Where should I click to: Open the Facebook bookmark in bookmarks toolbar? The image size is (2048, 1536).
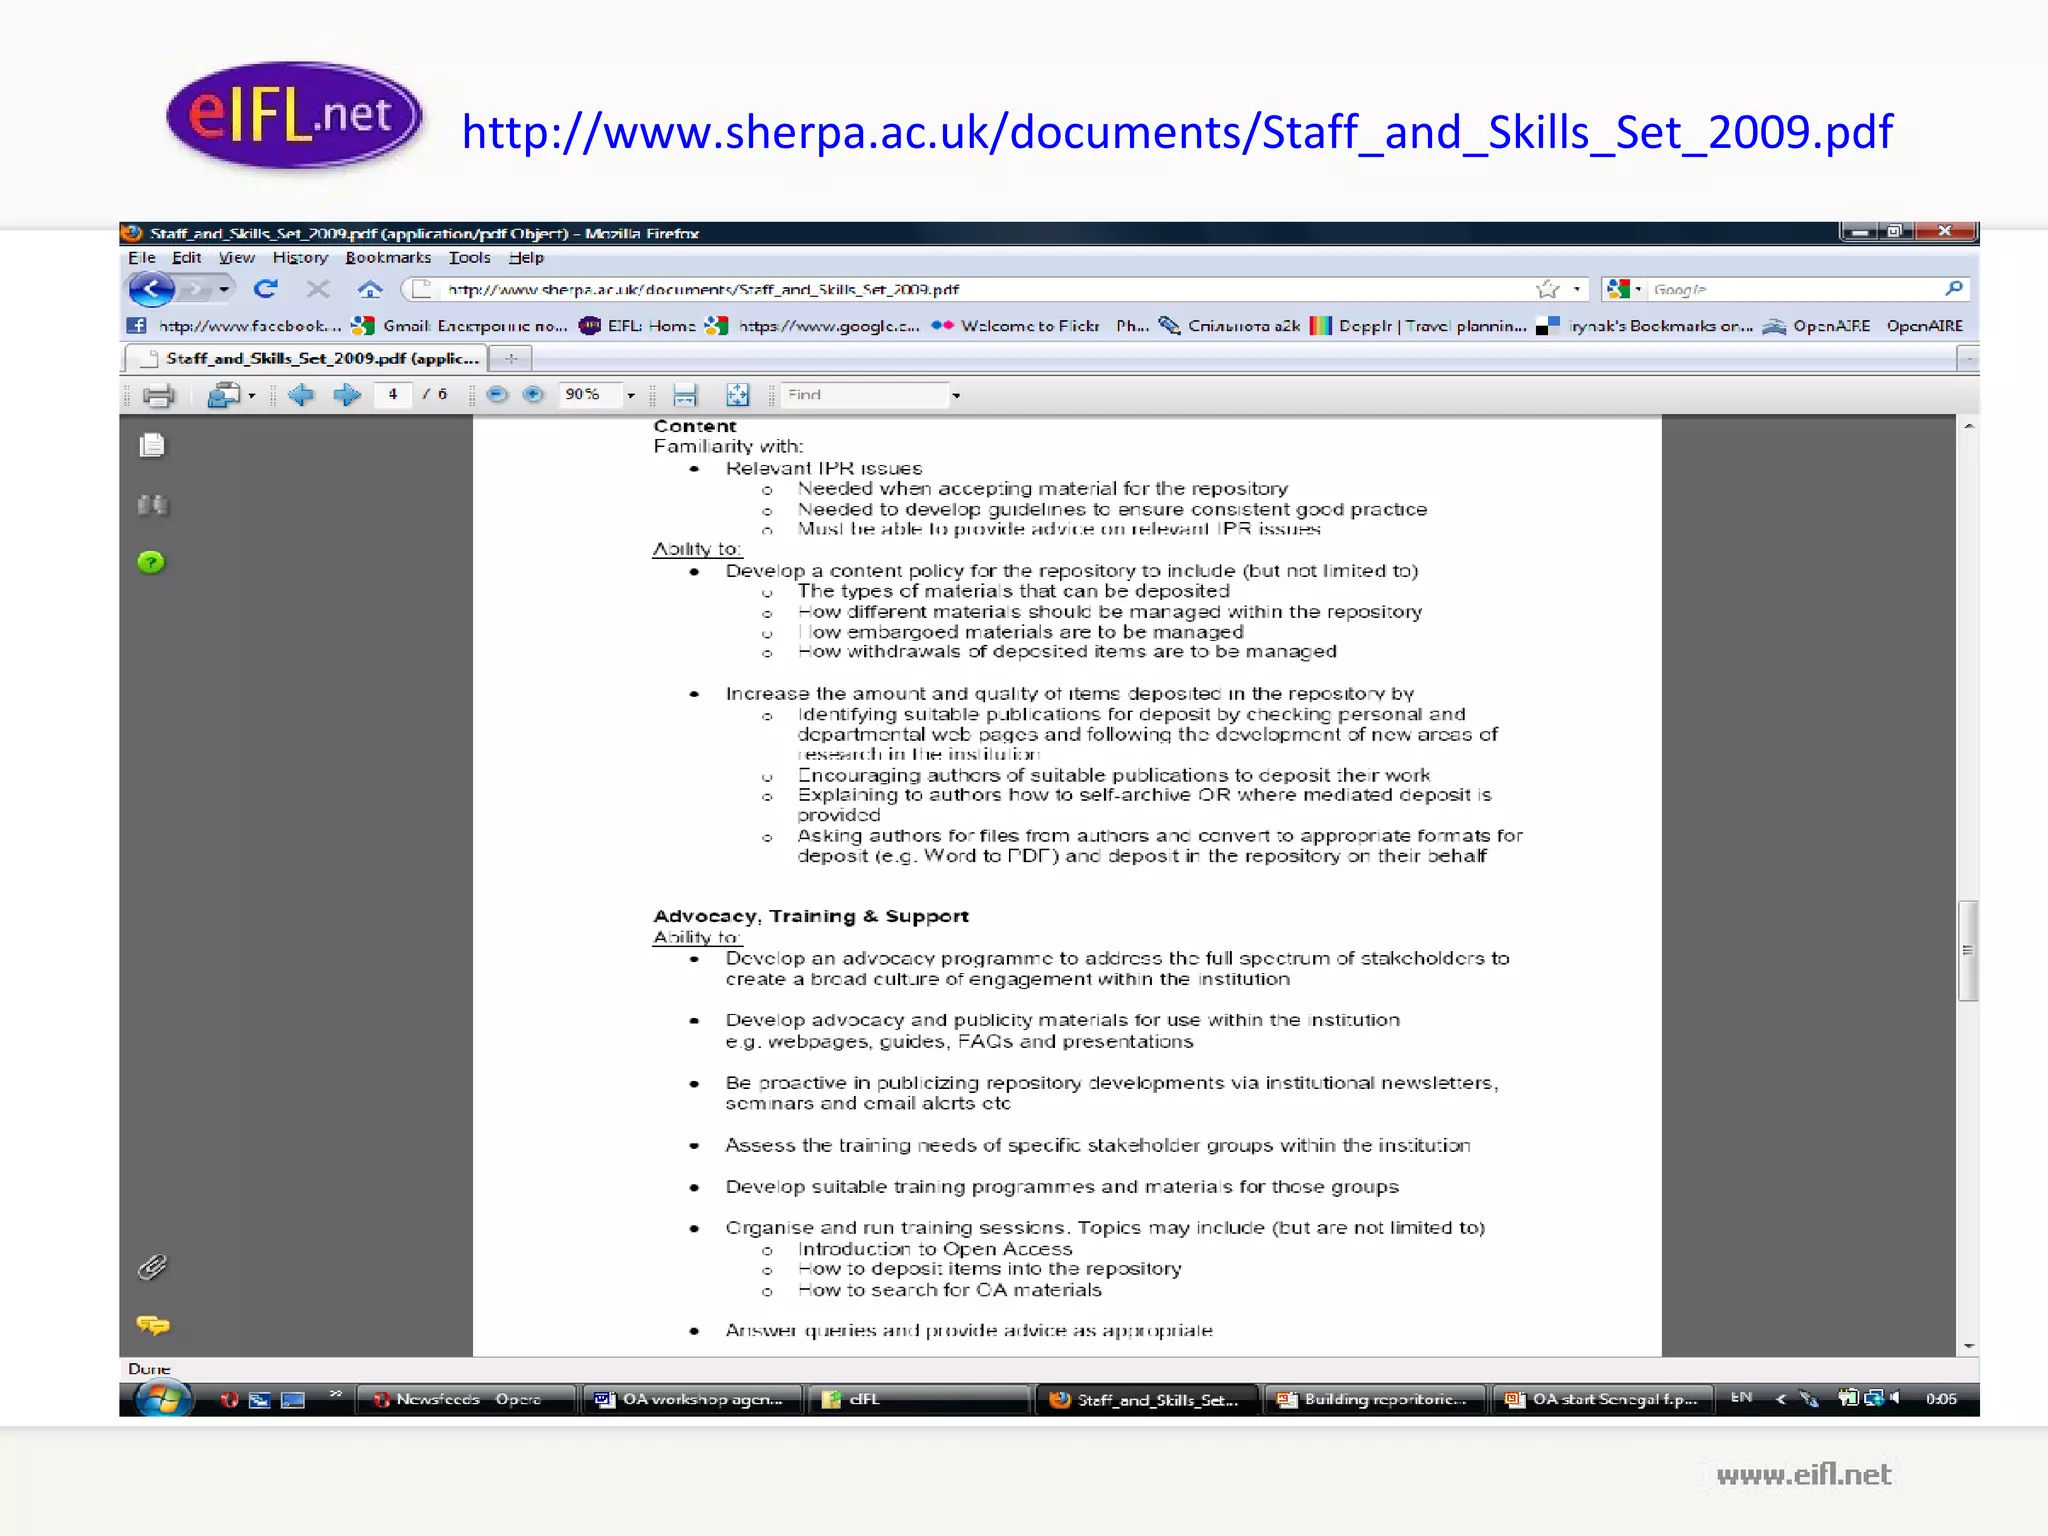coord(235,326)
